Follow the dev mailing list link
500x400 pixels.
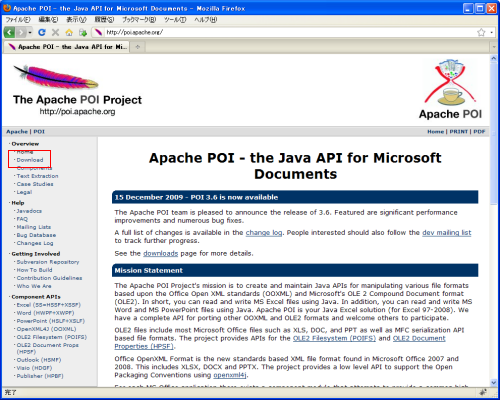click(x=447, y=233)
